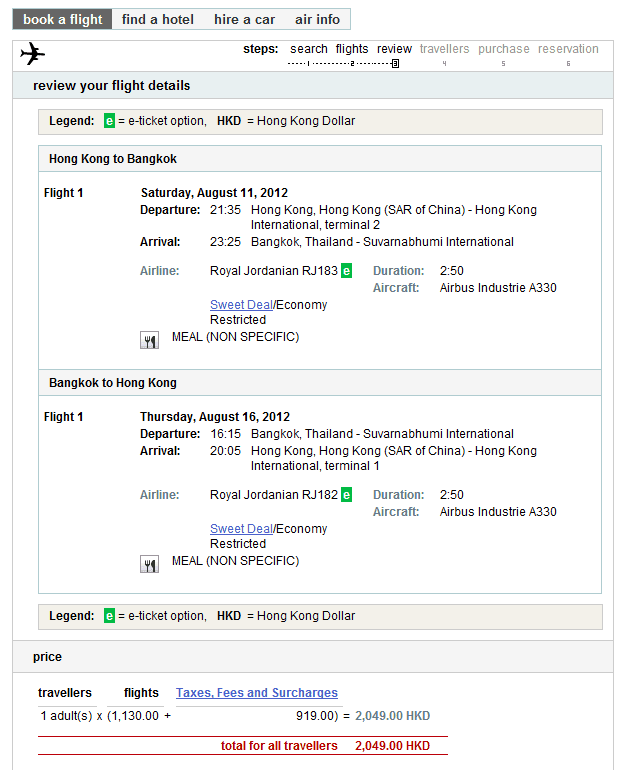Open the Sweet Deal link for flight RJ182
The height and width of the screenshot is (770, 628).
(x=241, y=529)
